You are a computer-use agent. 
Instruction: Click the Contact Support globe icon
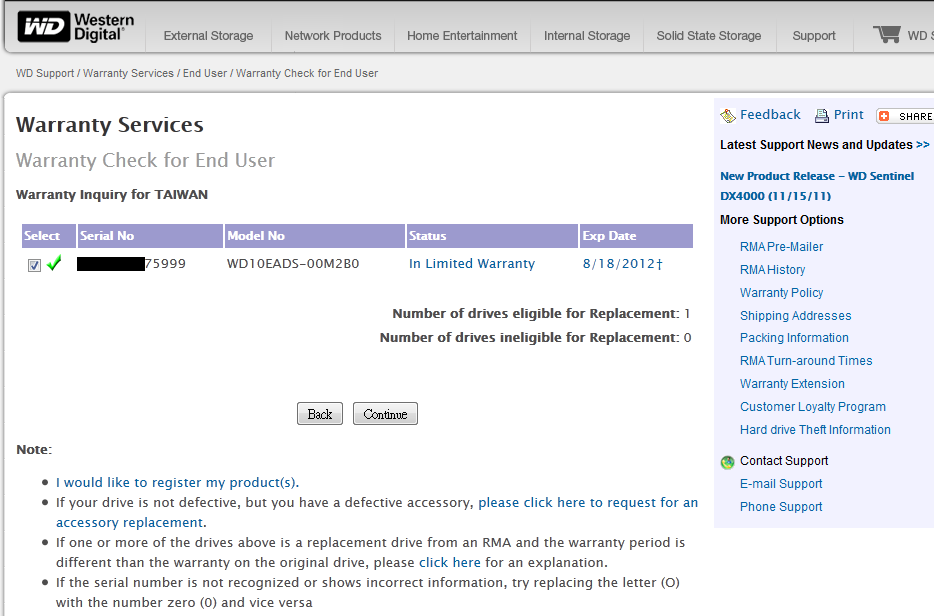(x=727, y=462)
